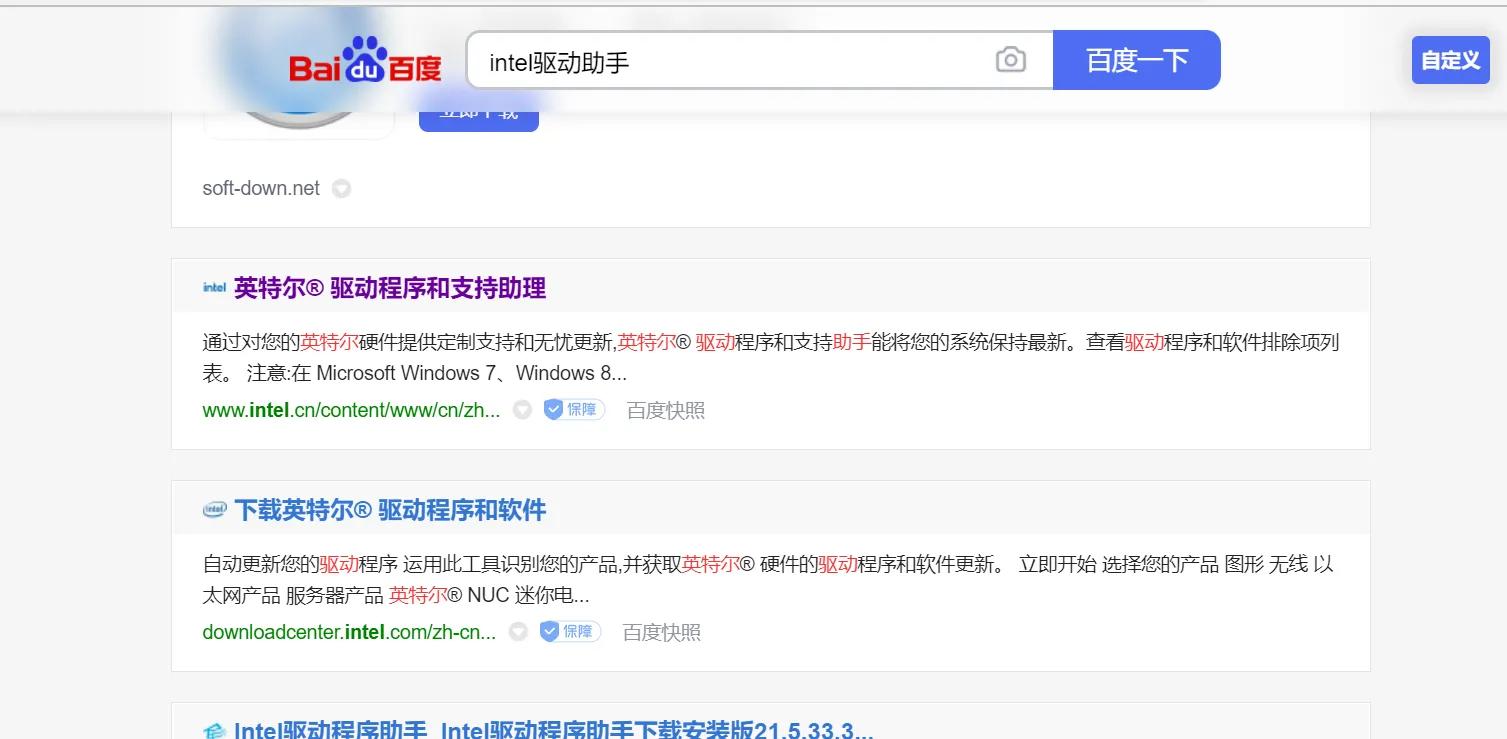Click the 立即下载 download button
1507x739 pixels.
click(x=478, y=111)
